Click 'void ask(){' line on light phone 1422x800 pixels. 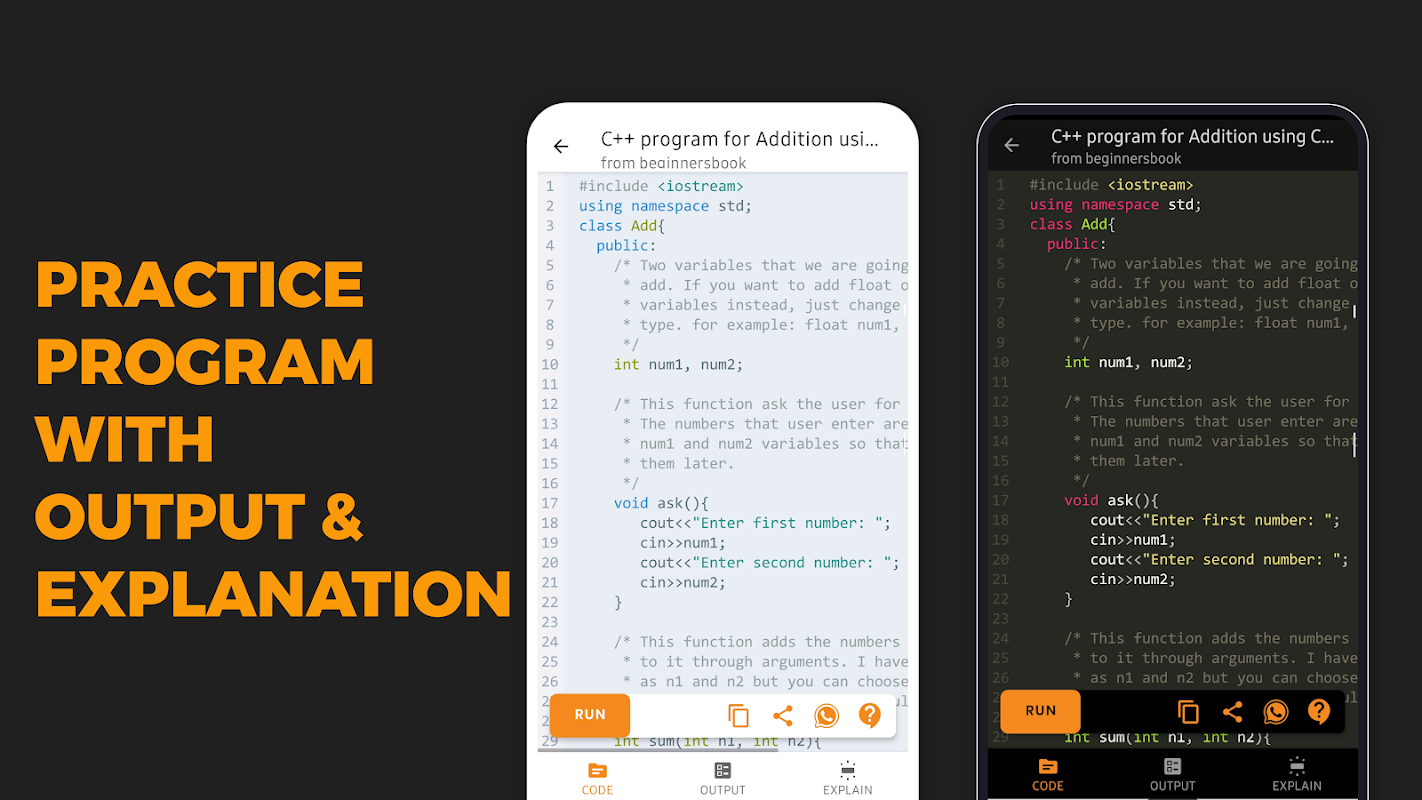[x=661, y=503]
